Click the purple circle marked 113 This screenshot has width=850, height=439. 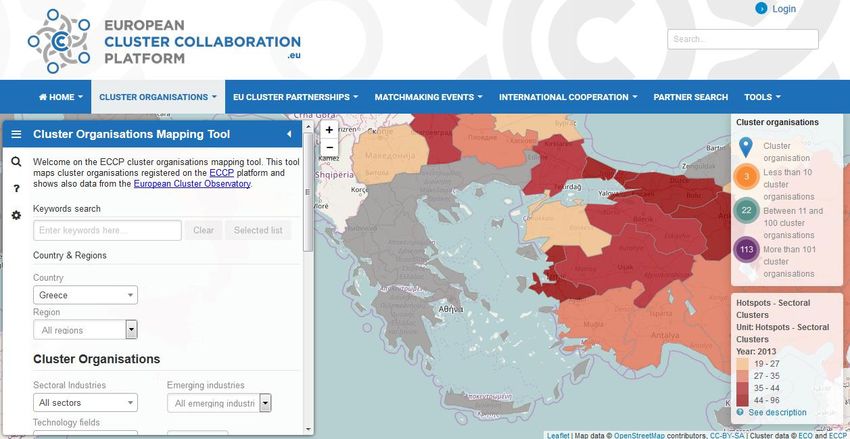(746, 250)
